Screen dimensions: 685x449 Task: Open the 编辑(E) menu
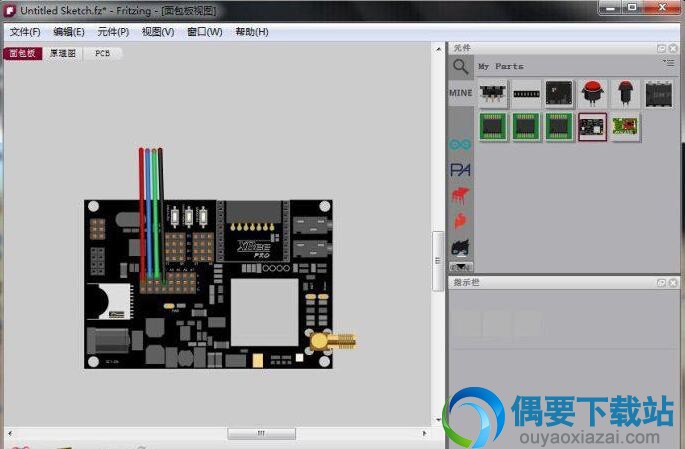(69, 32)
